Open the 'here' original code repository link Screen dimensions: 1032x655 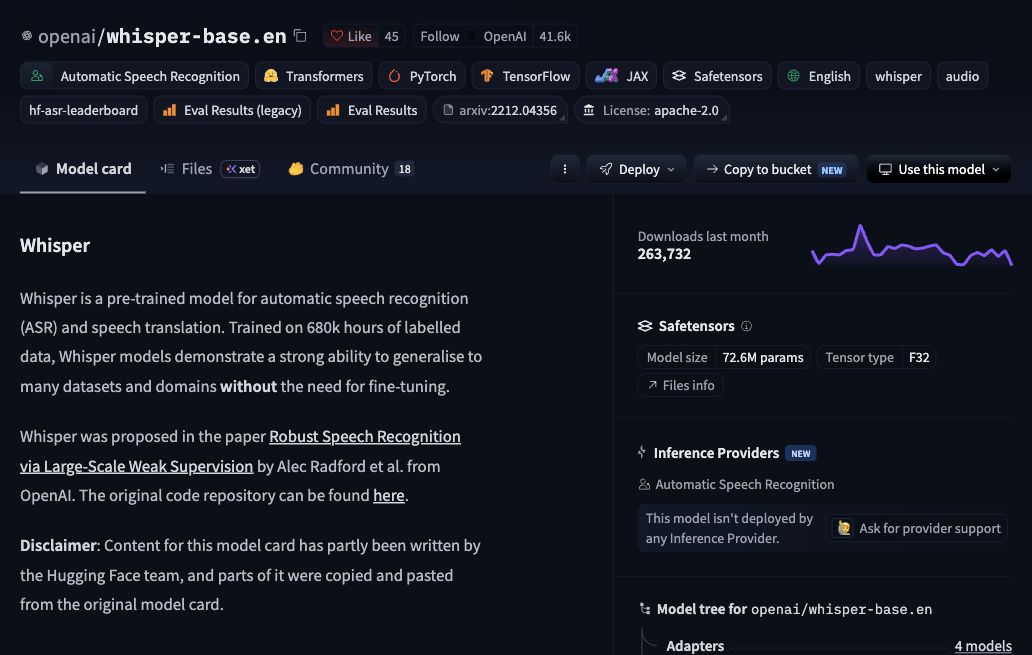(388, 495)
